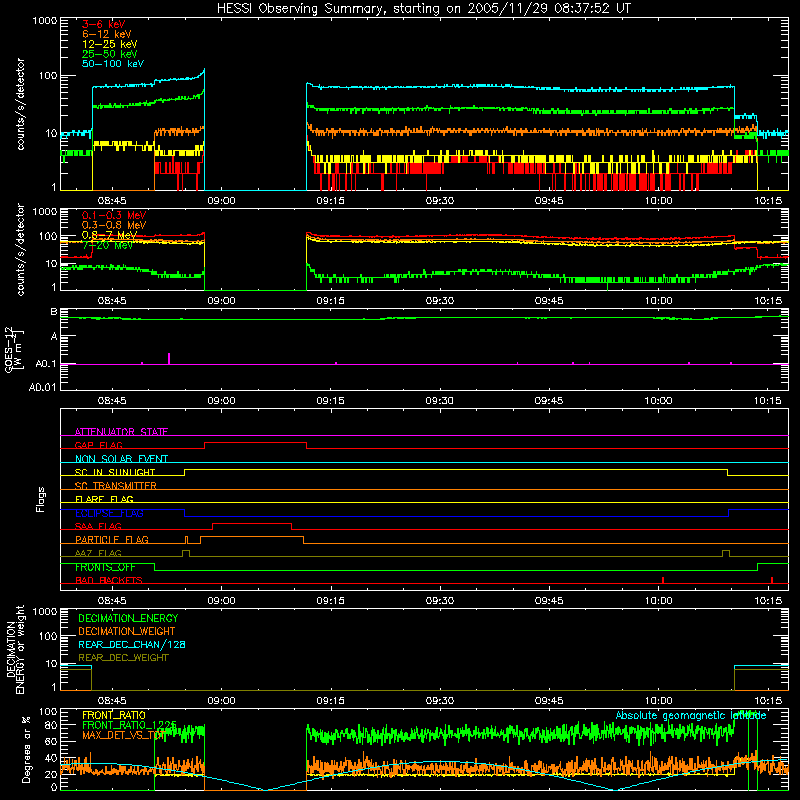Click the BAD_PACKETS flag label

(x=109, y=580)
